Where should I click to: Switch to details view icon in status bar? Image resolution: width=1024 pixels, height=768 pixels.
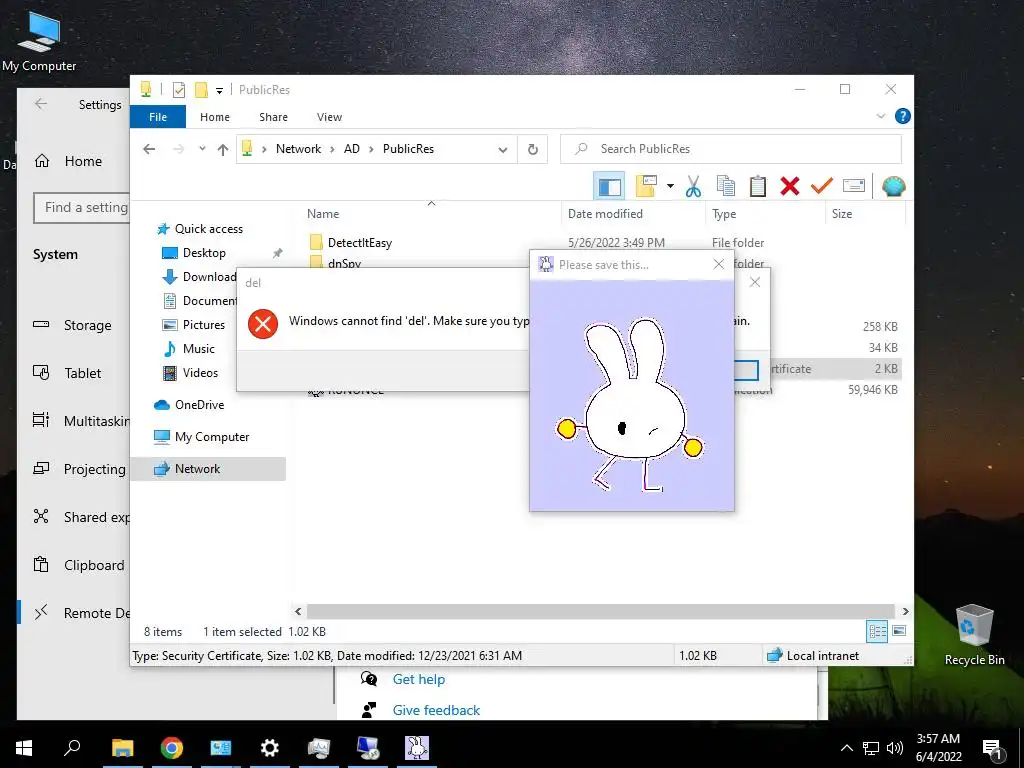coord(877,632)
